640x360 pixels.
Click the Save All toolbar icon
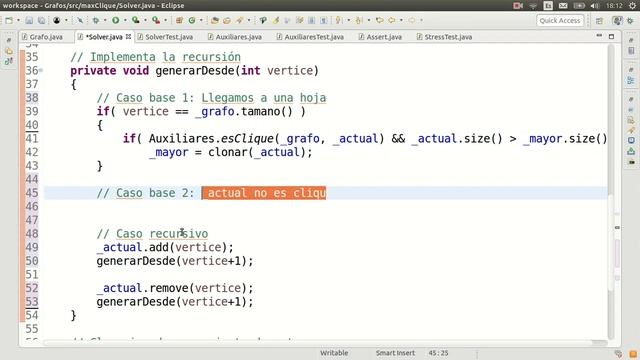41,20
